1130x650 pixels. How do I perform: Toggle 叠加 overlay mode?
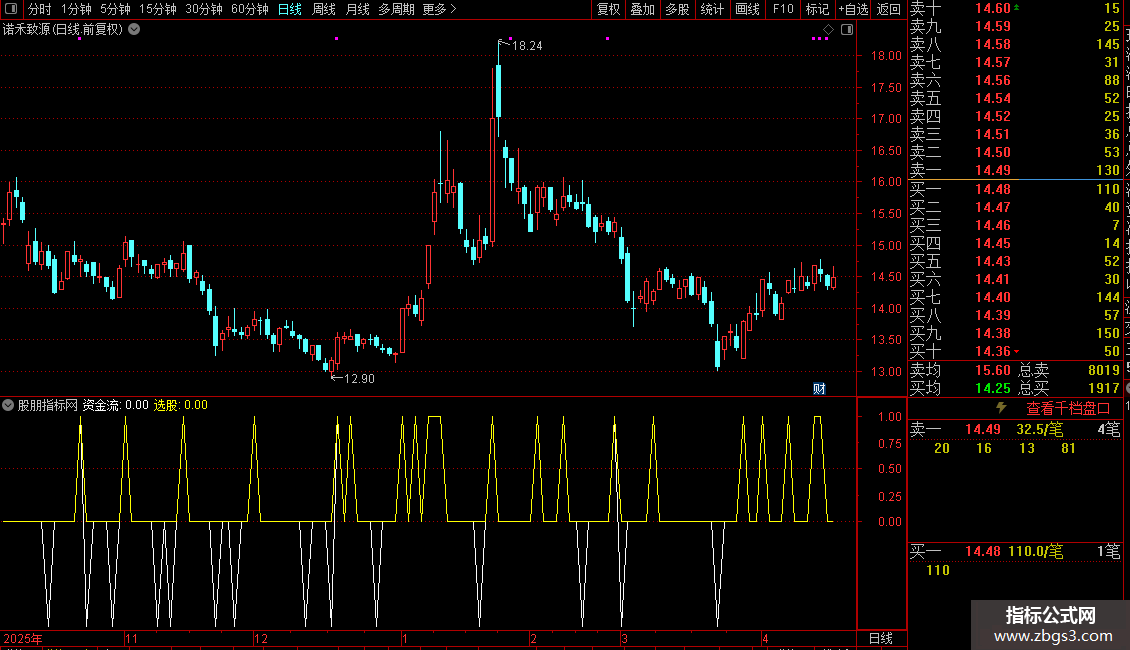click(642, 9)
